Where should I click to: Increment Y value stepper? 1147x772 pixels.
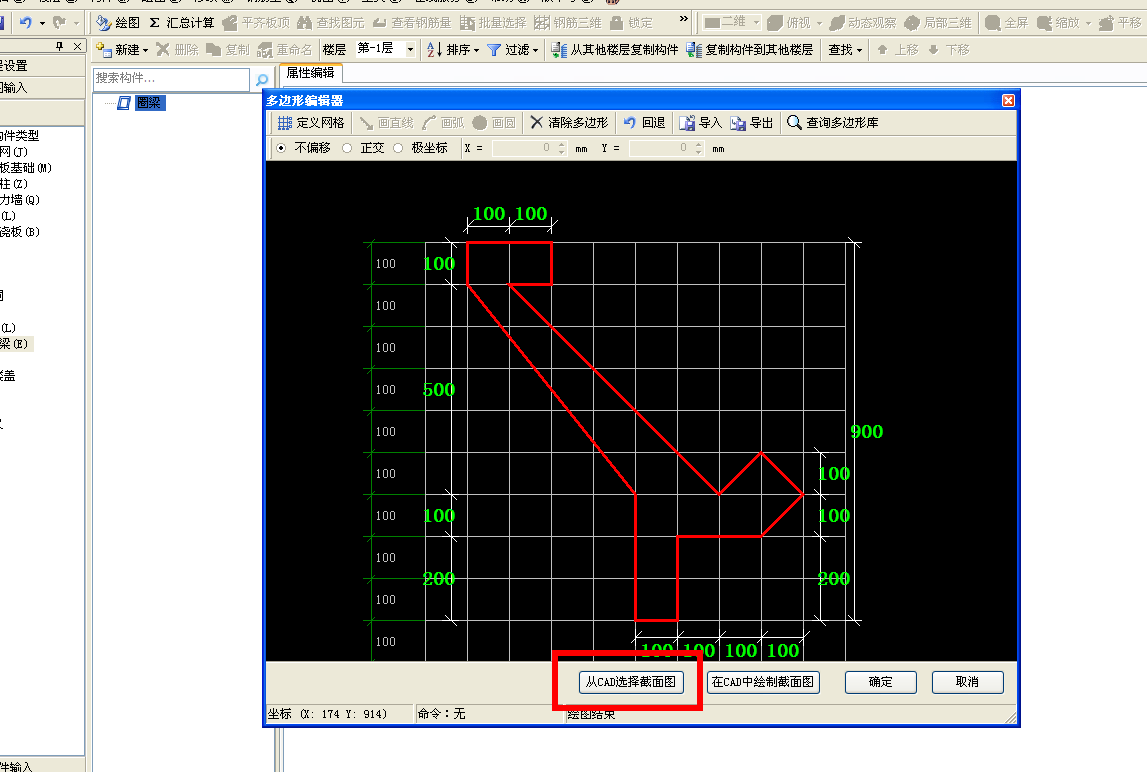pos(699,144)
